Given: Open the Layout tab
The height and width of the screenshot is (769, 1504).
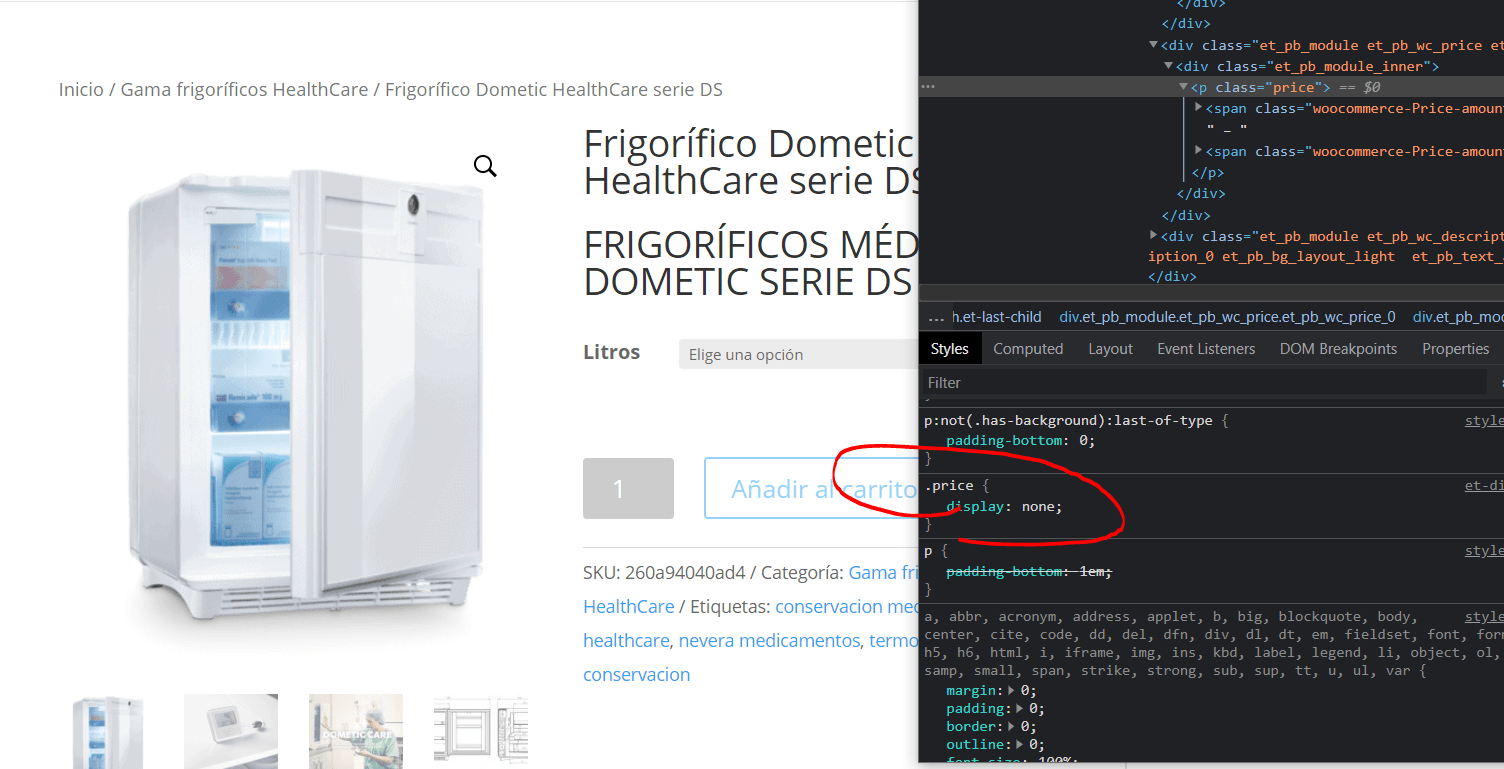Looking at the screenshot, I should coord(1110,348).
